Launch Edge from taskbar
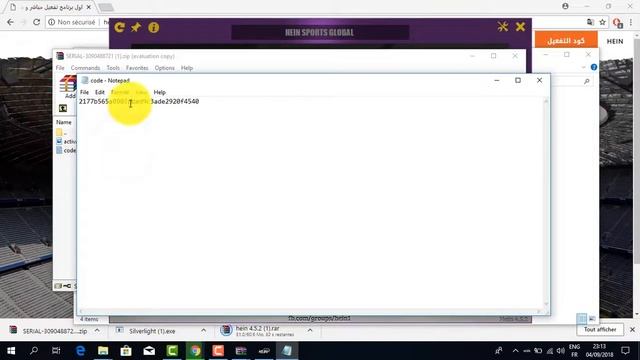Viewport: 640px width, 360px height. 80,351
